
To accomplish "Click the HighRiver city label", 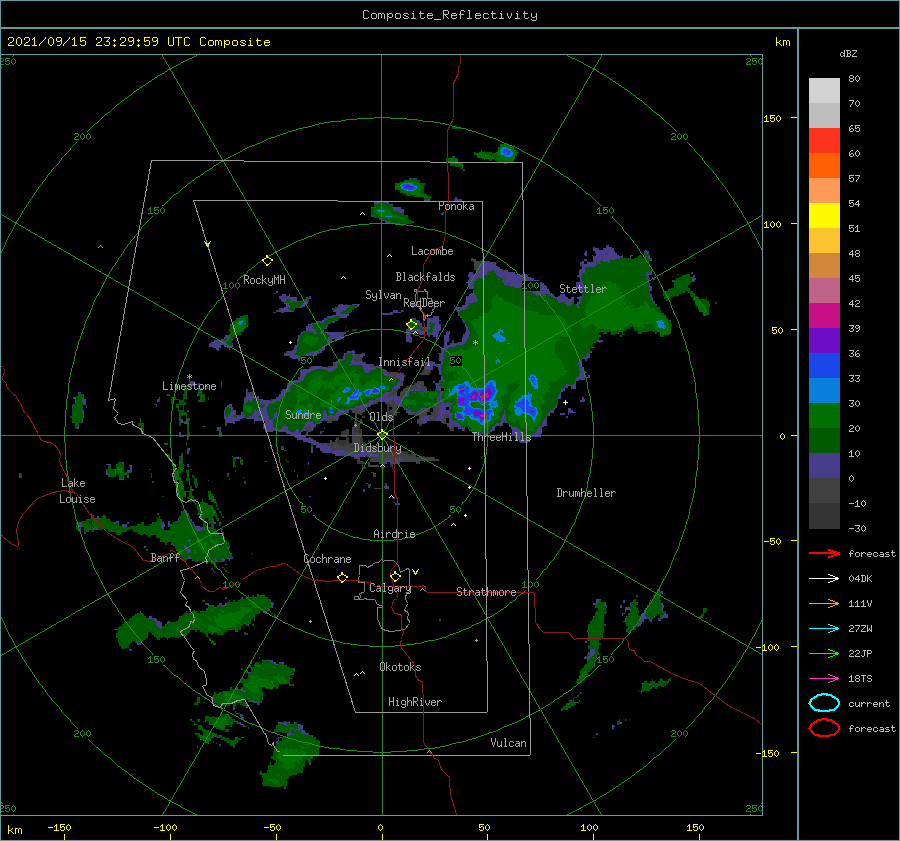I will tap(415, 702).
